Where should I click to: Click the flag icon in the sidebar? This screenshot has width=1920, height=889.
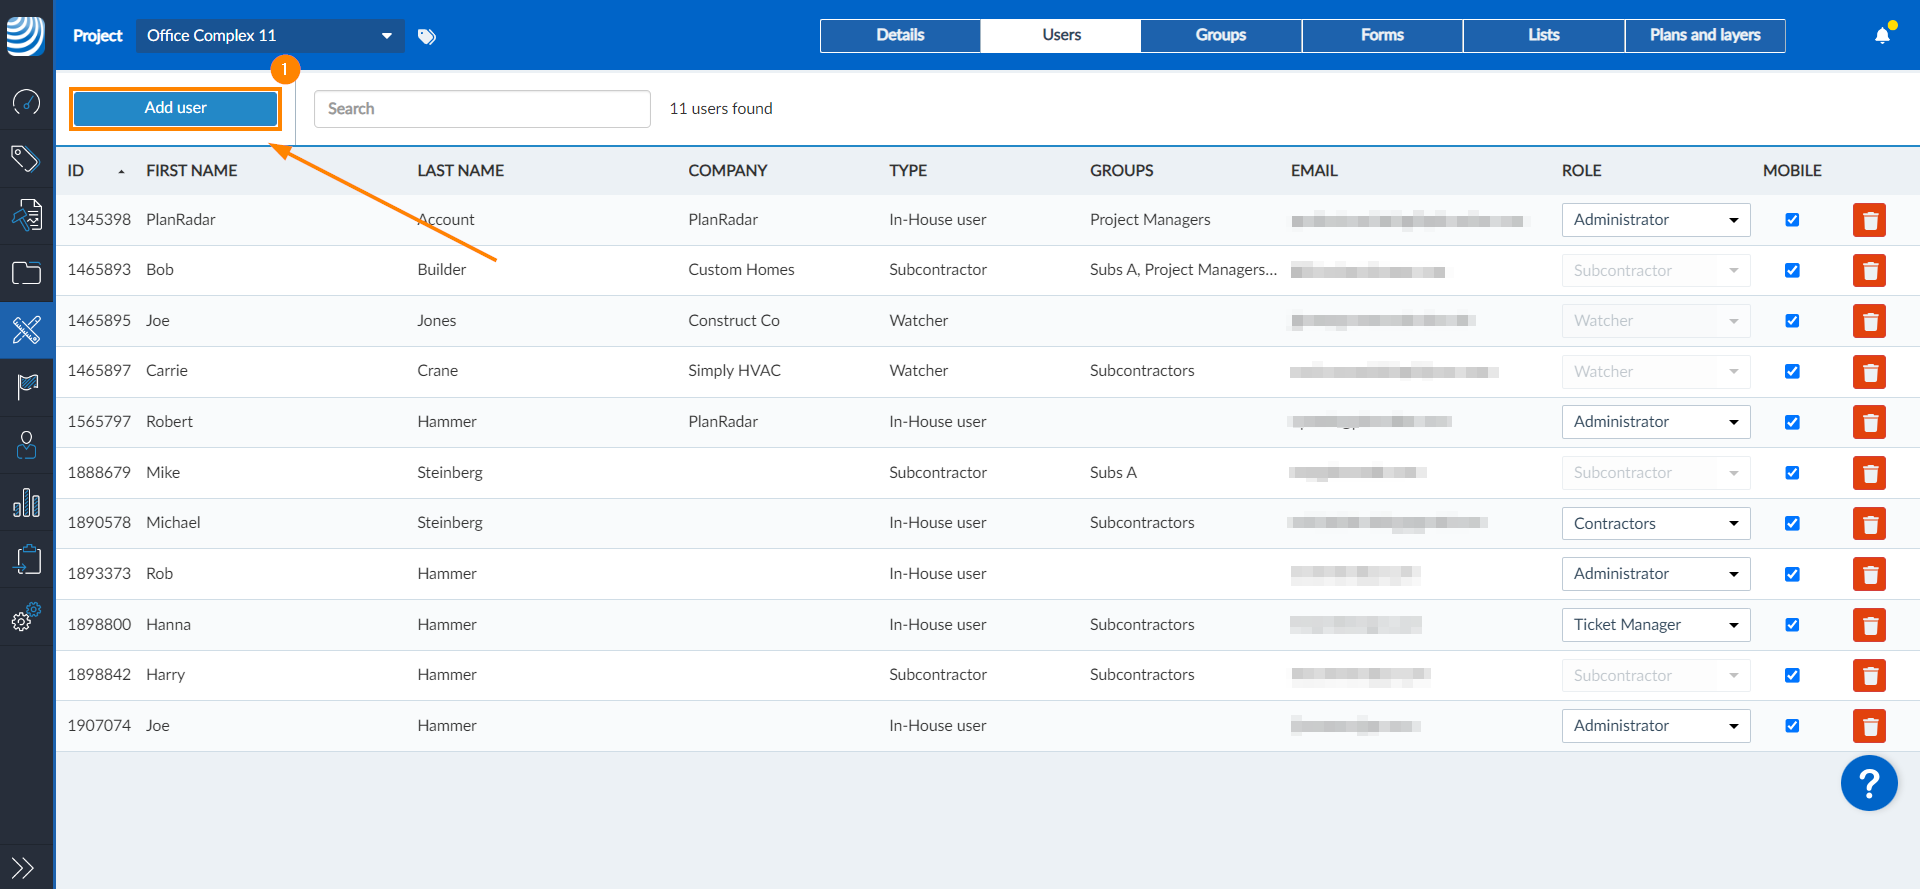(26, 386)
